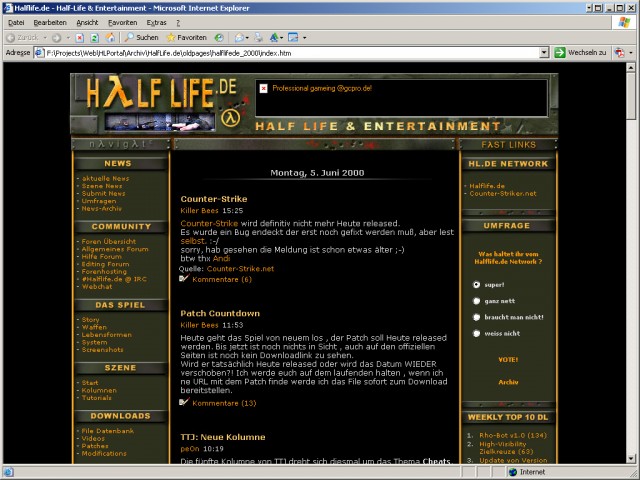Click the blue window toolbar icon
Image resolution: width=640 pixels, height=480 pixels.
[x=293, y=38]
